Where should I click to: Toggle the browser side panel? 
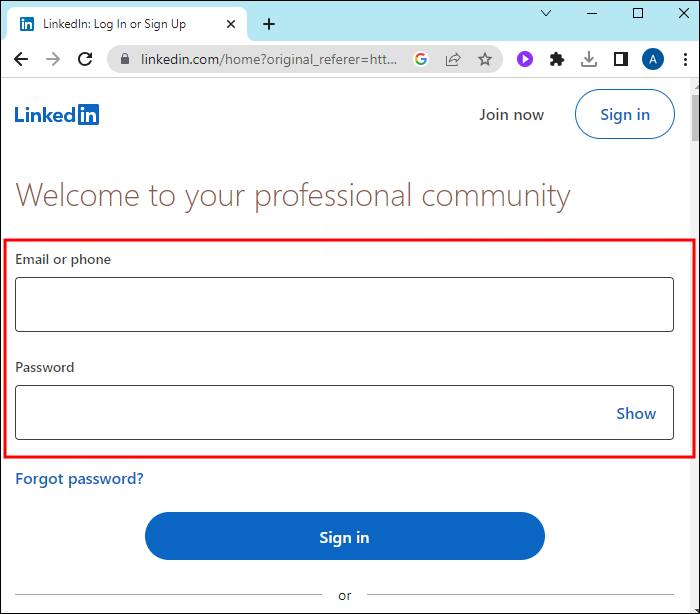click(x=621, y=59)
